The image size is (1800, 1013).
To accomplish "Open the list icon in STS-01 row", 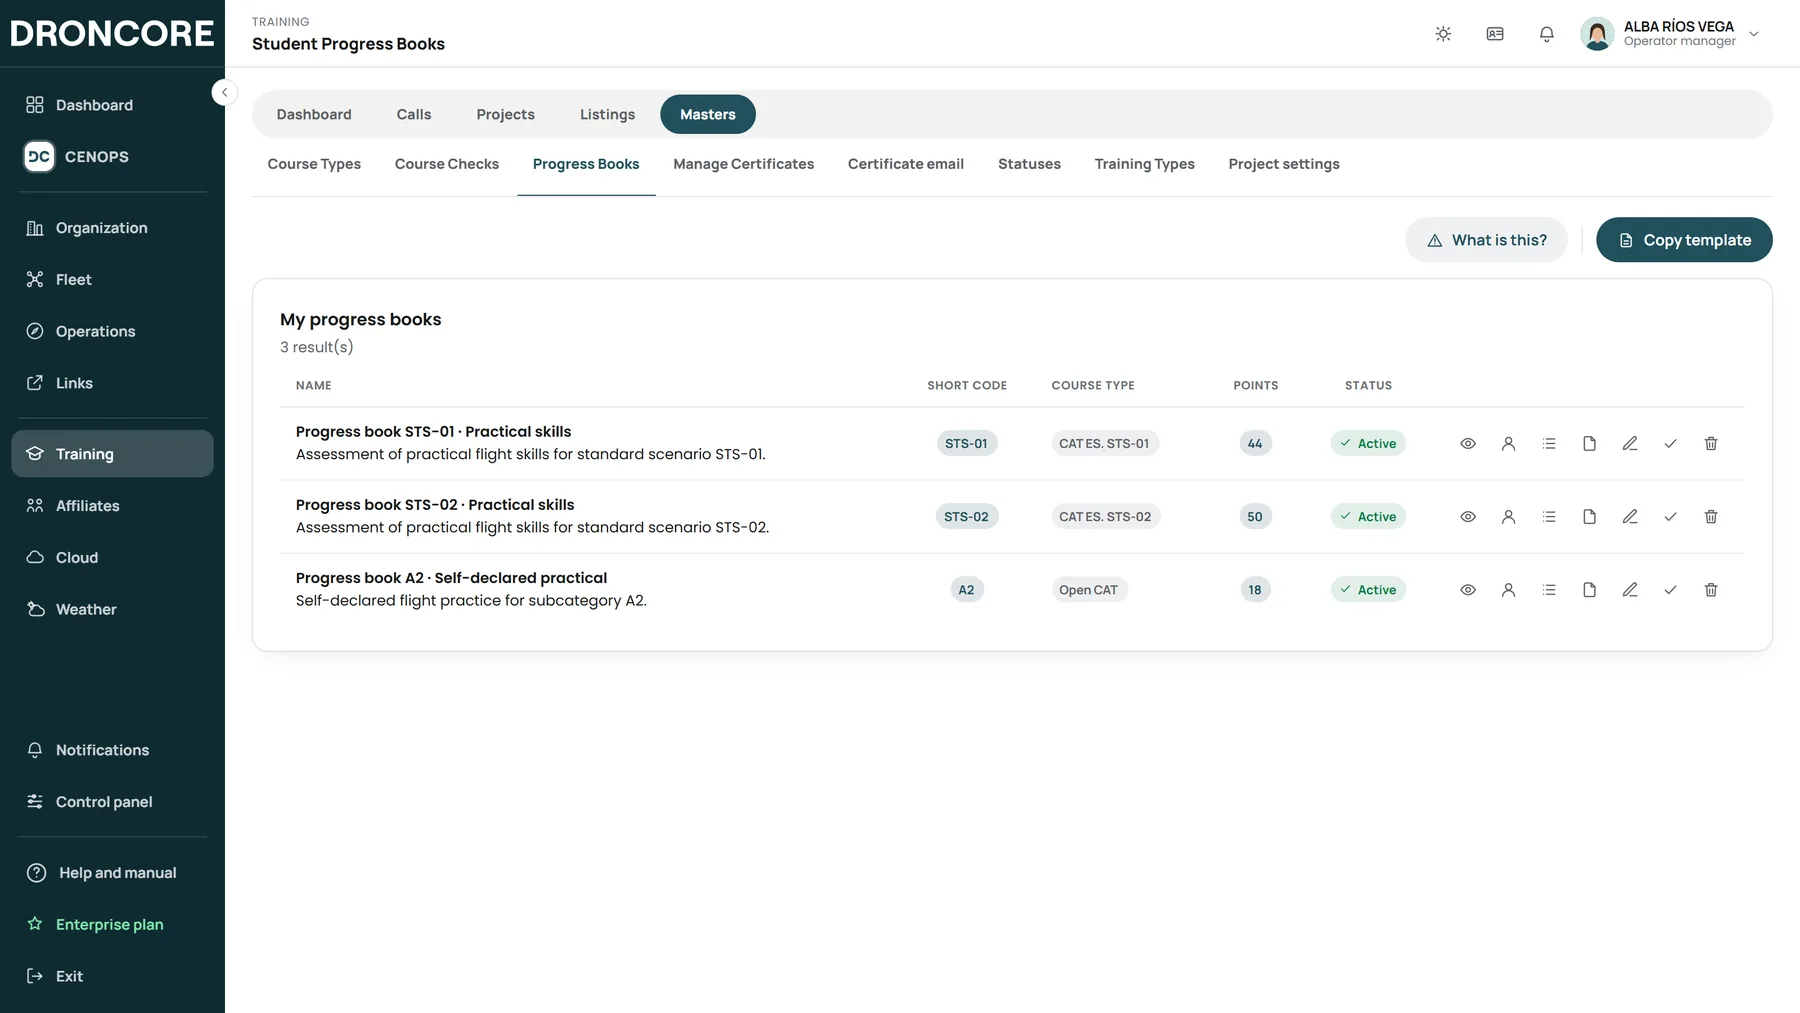I will click(1549, 444).
